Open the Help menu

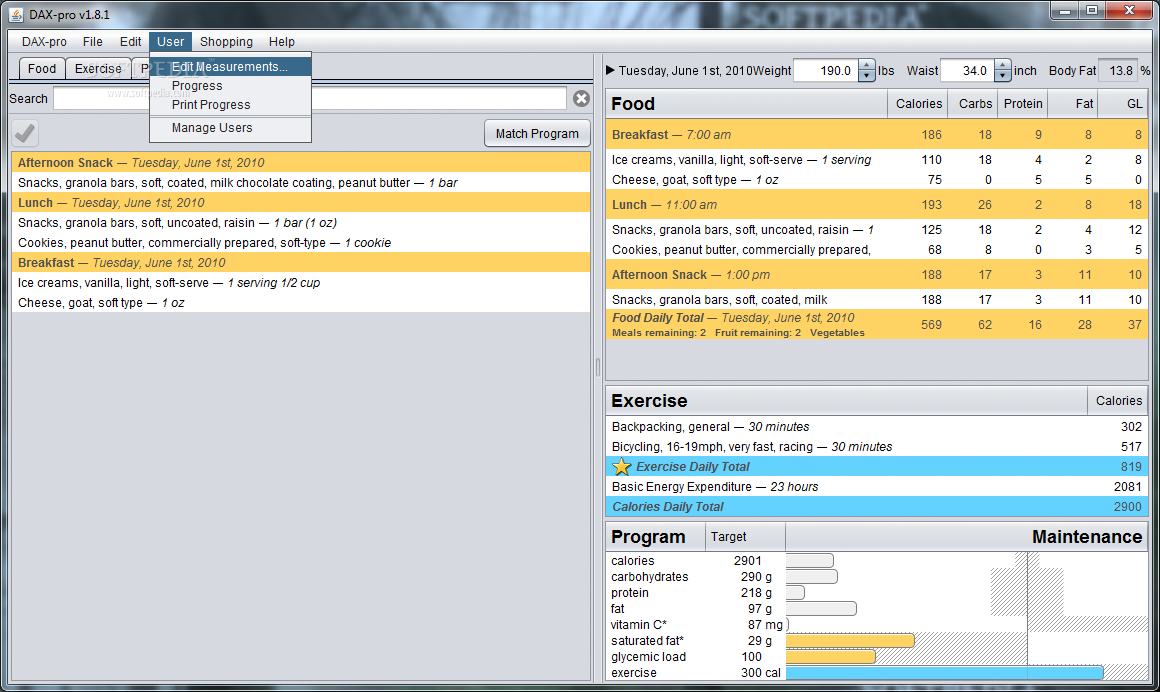click(x=281, y=41)
